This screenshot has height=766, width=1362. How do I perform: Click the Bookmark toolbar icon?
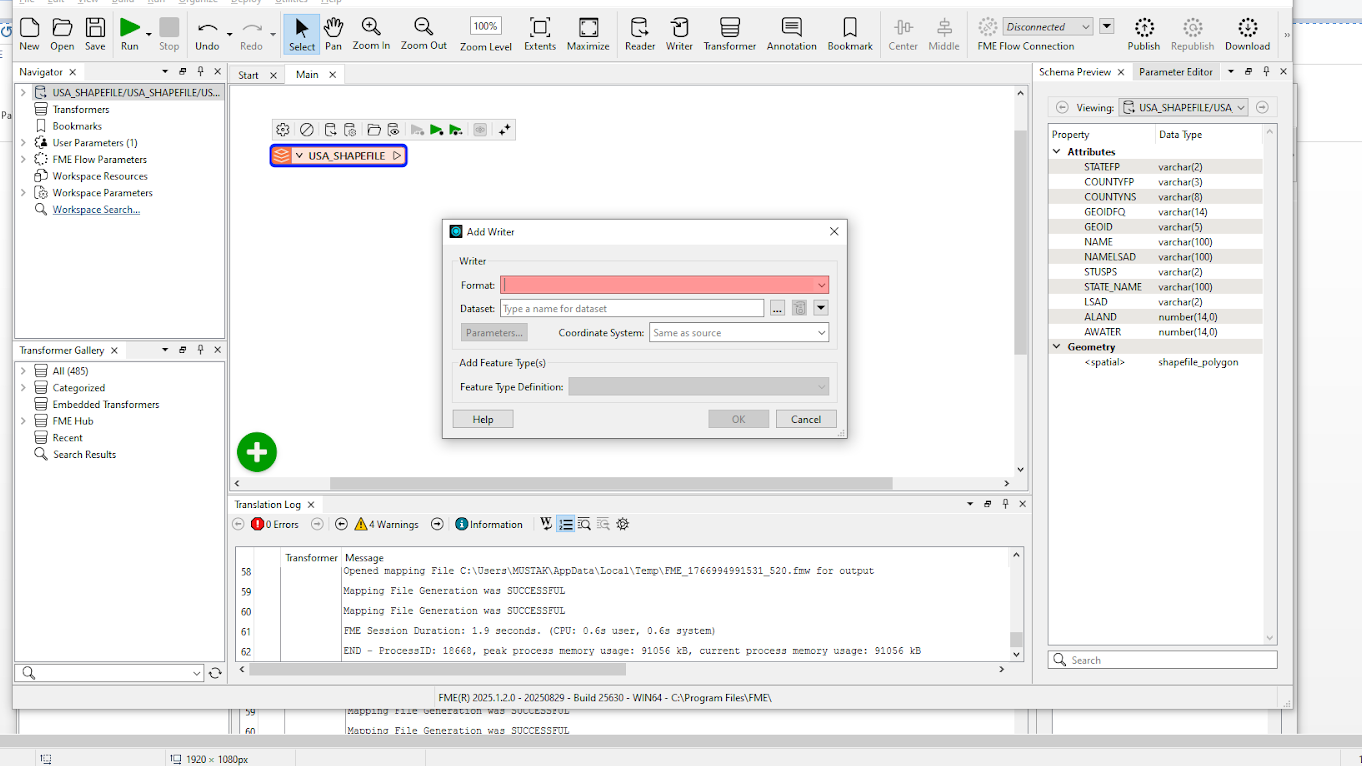pyautogui.click(x=850, y=33)
